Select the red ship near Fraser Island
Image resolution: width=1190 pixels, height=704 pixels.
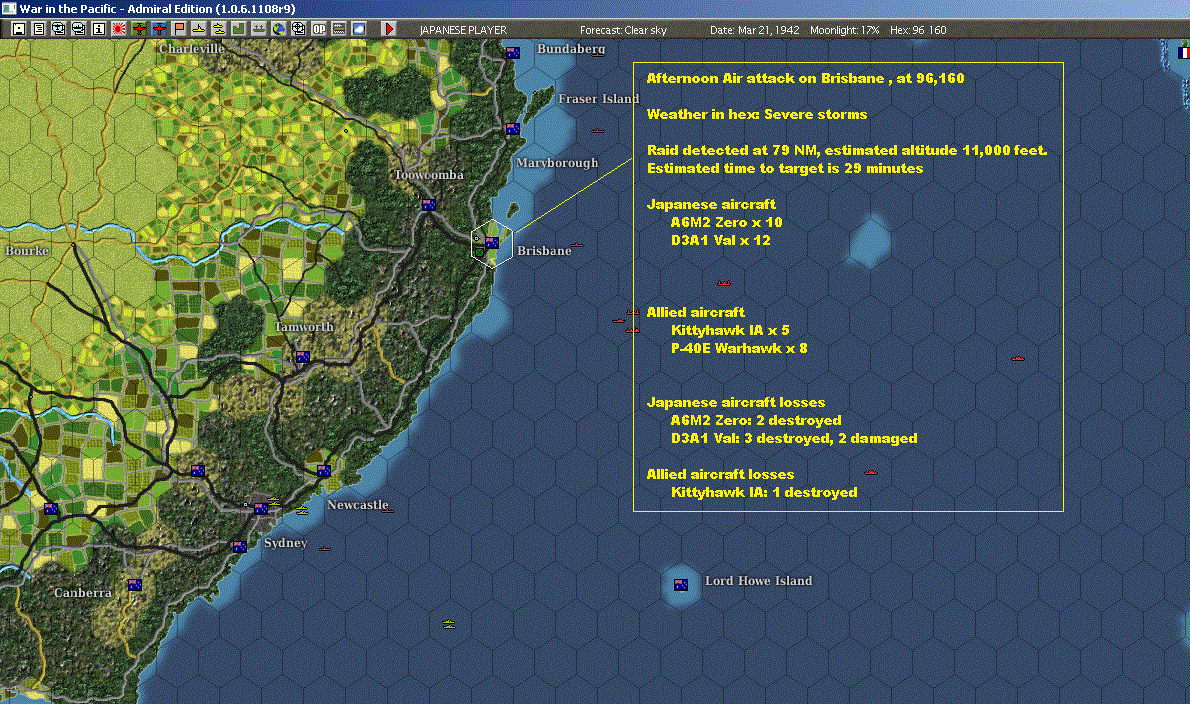[x=598, y=131]
